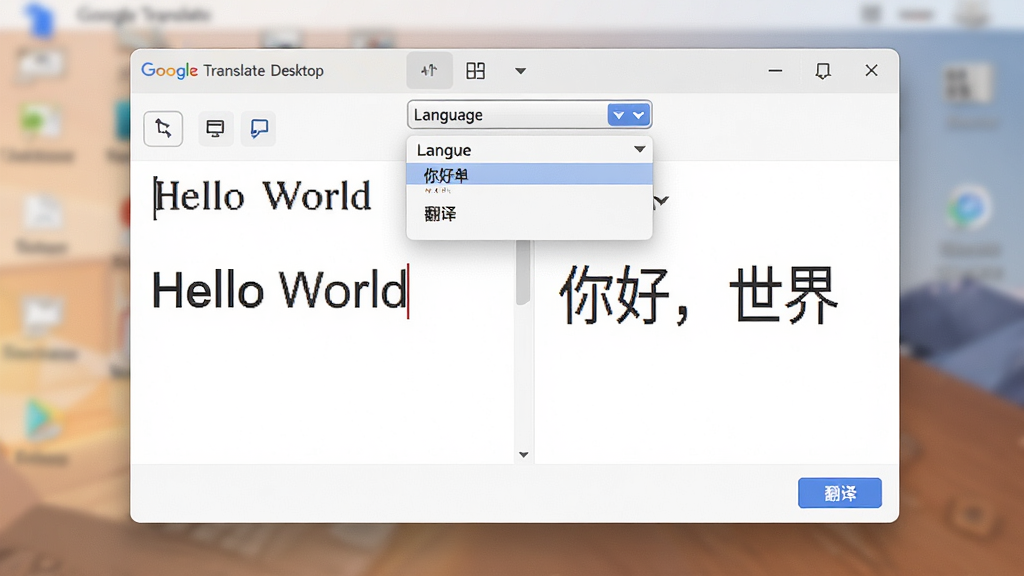1024x576 pixels.
Task: Select the highlighted 你好单 option
Action: (x=529, y=174)
